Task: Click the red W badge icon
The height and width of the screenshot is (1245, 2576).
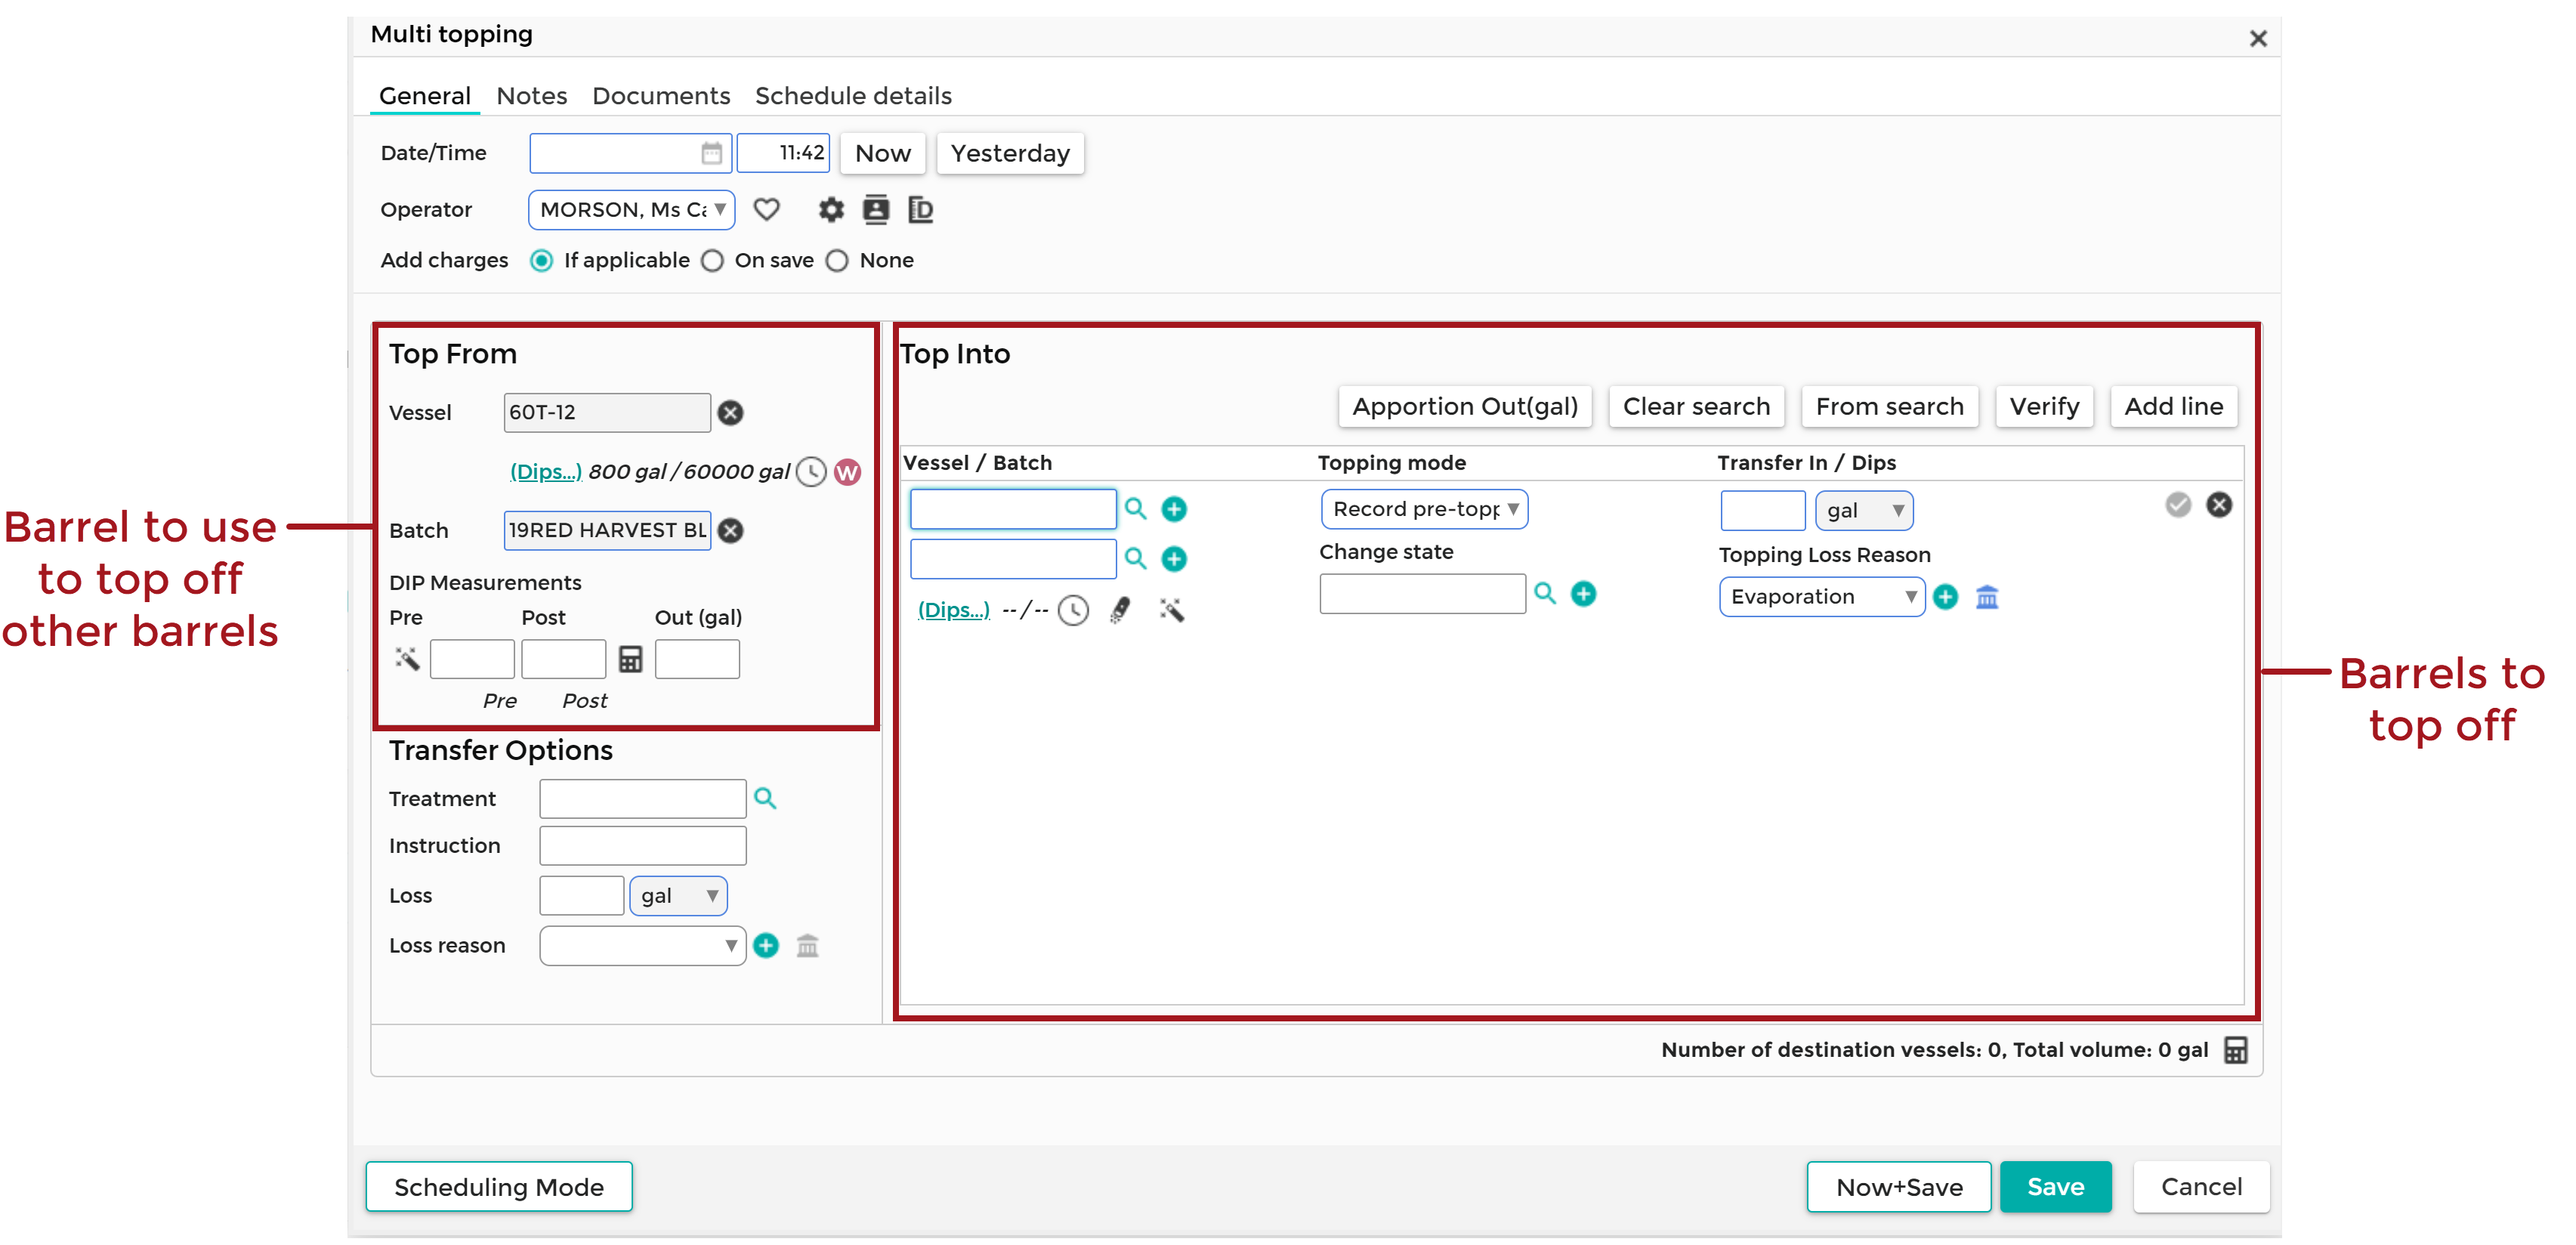Action: coord(847,471)
